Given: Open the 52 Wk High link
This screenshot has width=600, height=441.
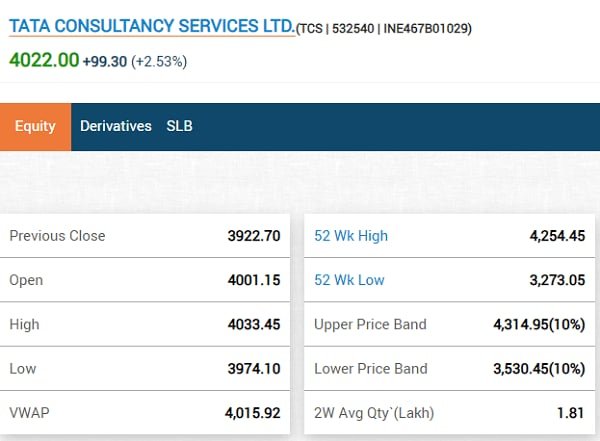Looking at the screenshot, I should [x=351, y=236].
